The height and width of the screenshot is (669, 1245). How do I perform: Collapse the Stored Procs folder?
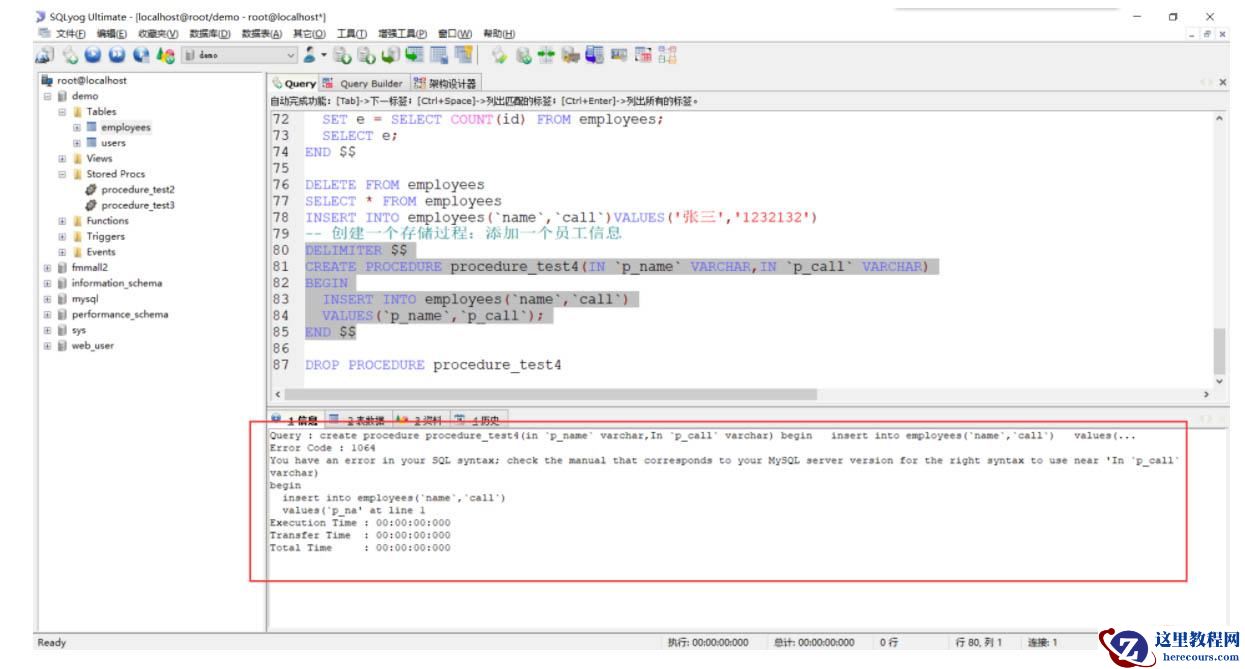coord(62,174)
